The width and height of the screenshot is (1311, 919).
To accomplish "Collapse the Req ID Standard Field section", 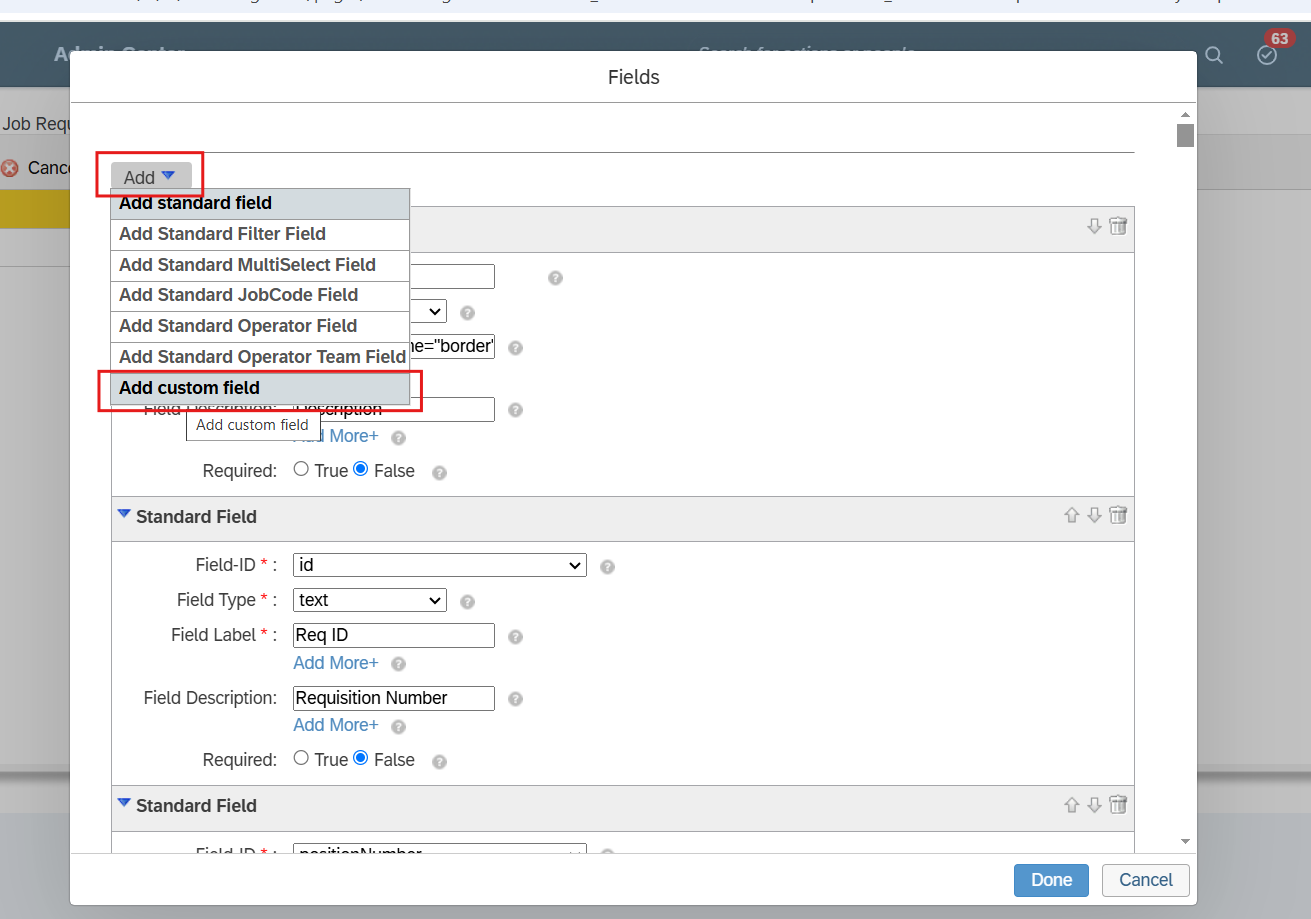I will click(x=124, y=514).
